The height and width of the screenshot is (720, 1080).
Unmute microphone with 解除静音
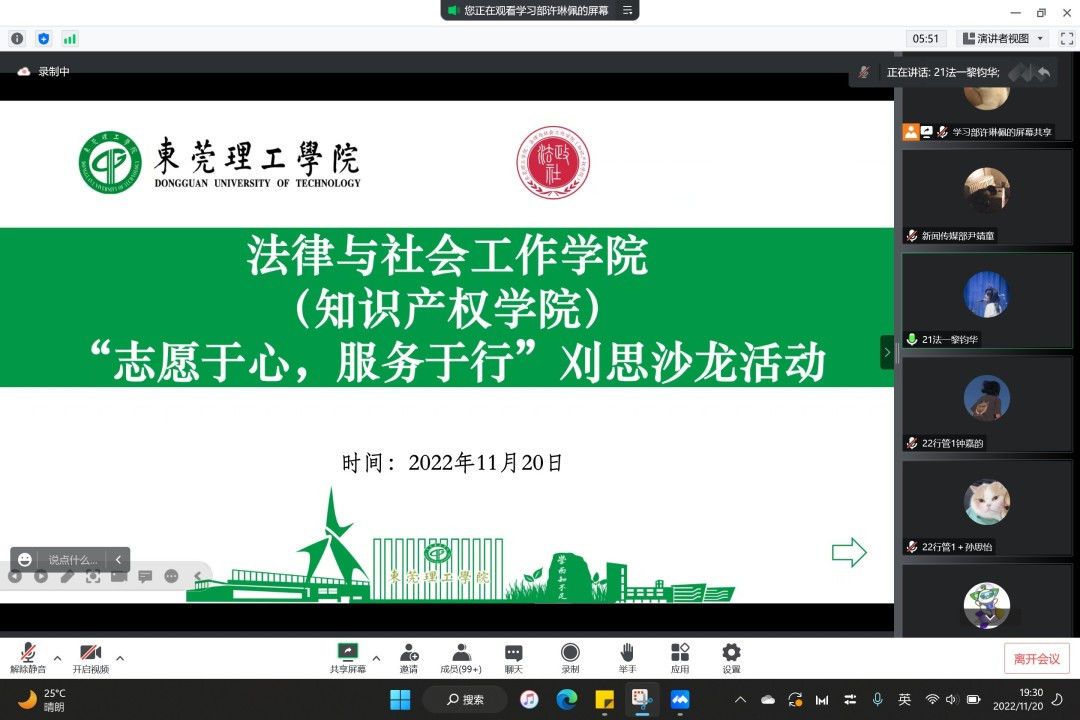[x=28, y=656]
